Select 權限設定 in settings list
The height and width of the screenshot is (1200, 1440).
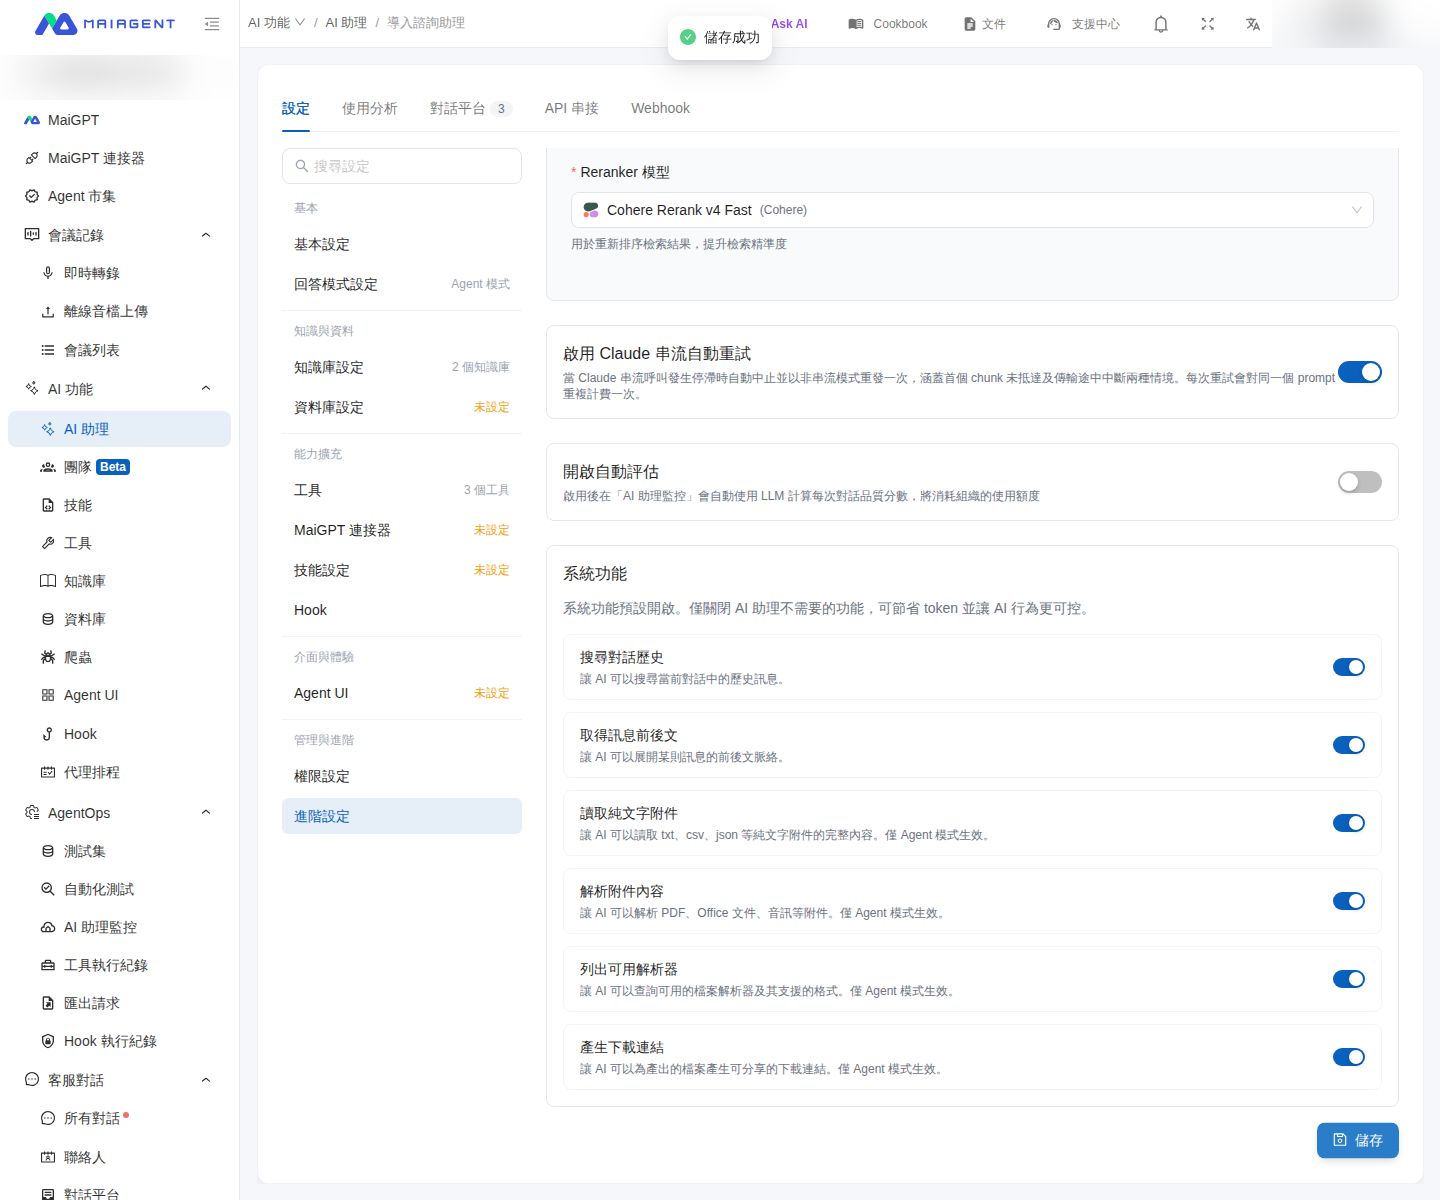coord(402,776)
